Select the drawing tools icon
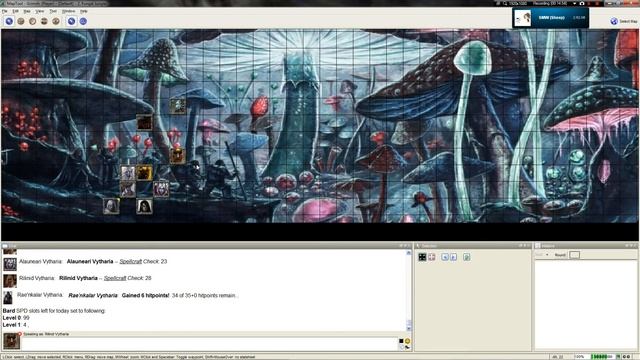This screenshot has width=640, height=360. point(21,21)
